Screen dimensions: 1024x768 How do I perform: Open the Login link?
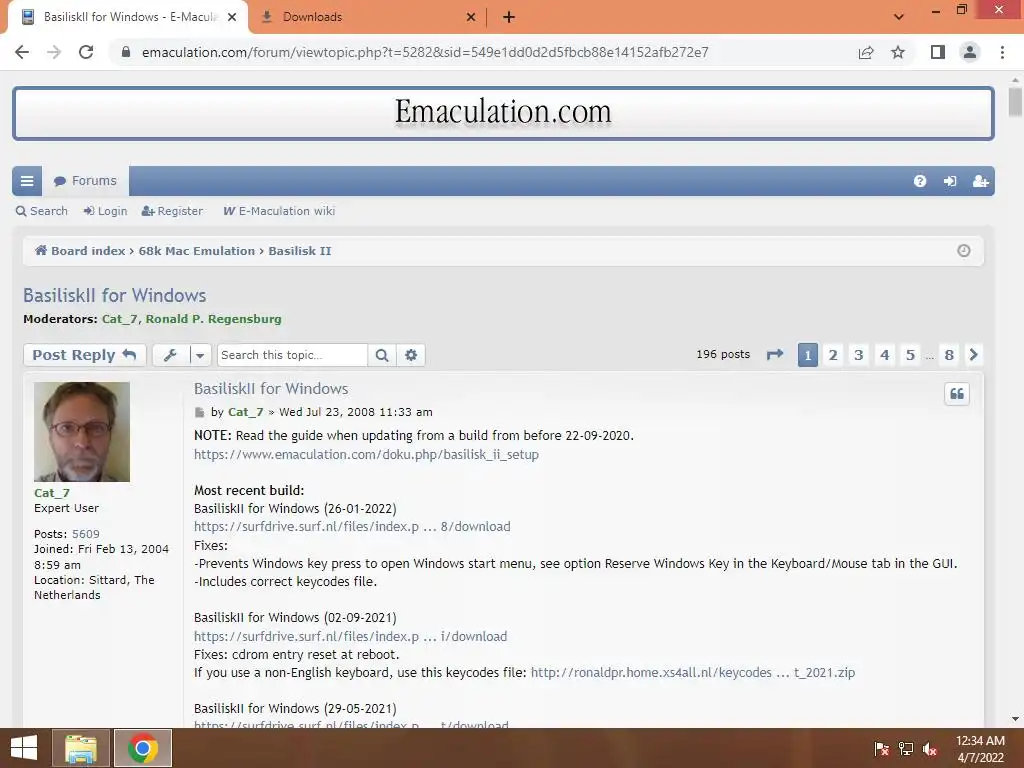(x=105, y=211)
